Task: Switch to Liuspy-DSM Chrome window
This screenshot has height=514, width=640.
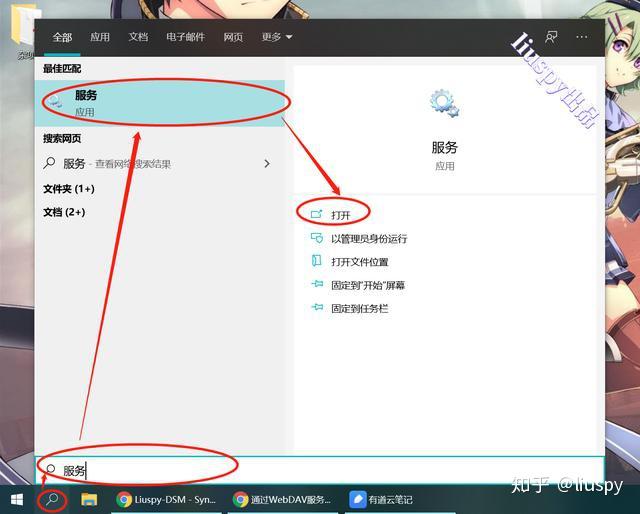Action: tap(166, 500)
